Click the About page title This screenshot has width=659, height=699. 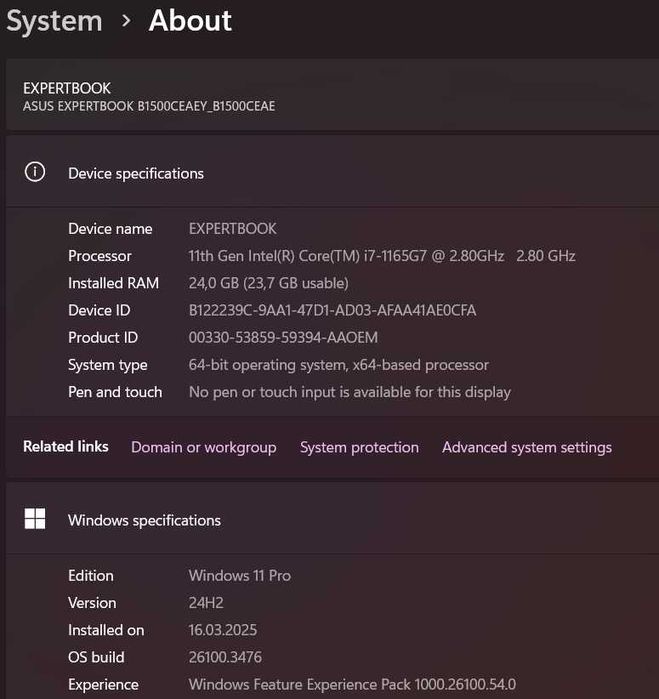tap(190, 21)
